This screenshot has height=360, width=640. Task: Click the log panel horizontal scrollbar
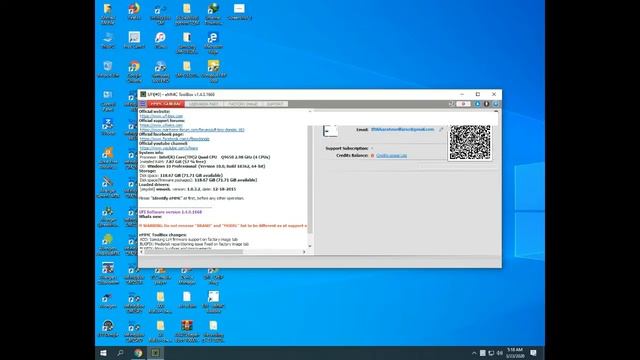point(194,252)
